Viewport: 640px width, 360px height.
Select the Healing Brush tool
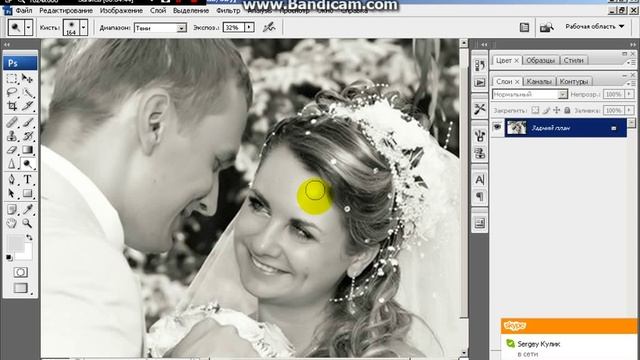(x=12, y=122)
